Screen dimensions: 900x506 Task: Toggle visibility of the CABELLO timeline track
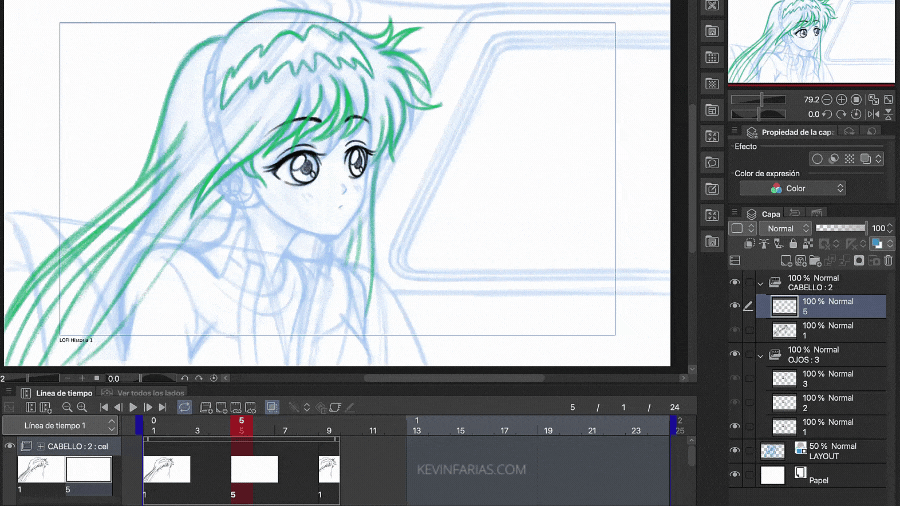click(9, 446)
